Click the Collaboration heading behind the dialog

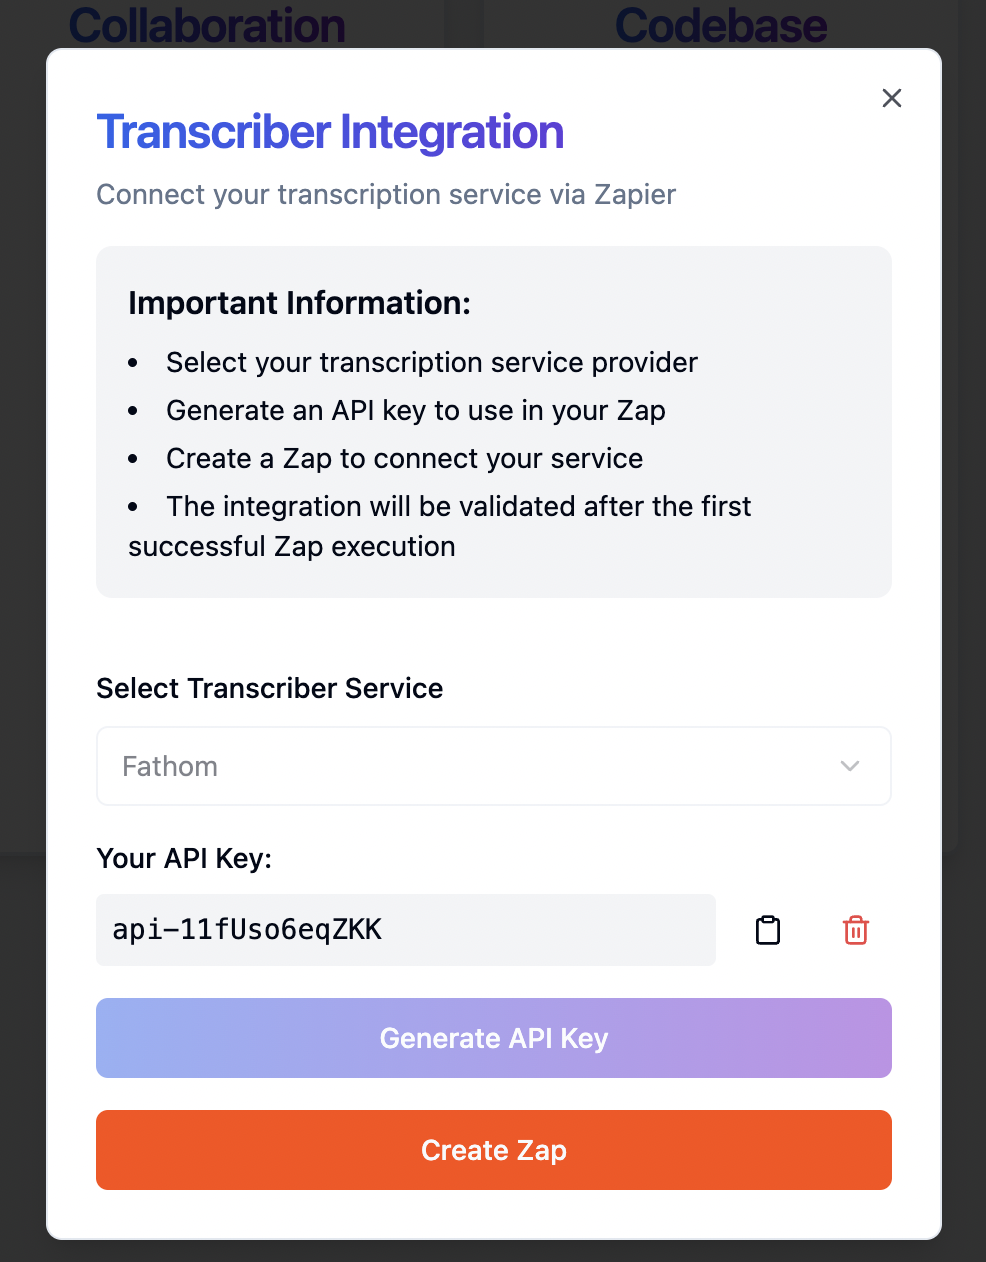(x=207, y=25)
